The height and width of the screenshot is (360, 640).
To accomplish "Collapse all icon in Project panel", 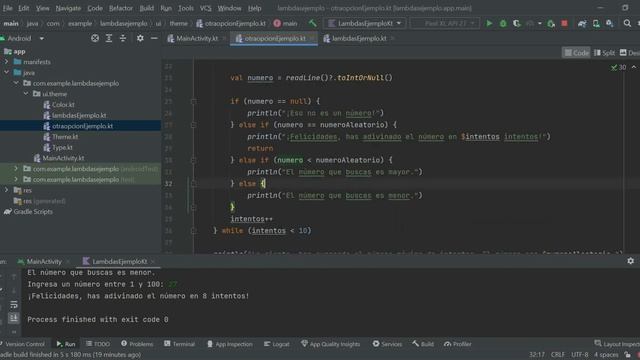I will [122, 38].
